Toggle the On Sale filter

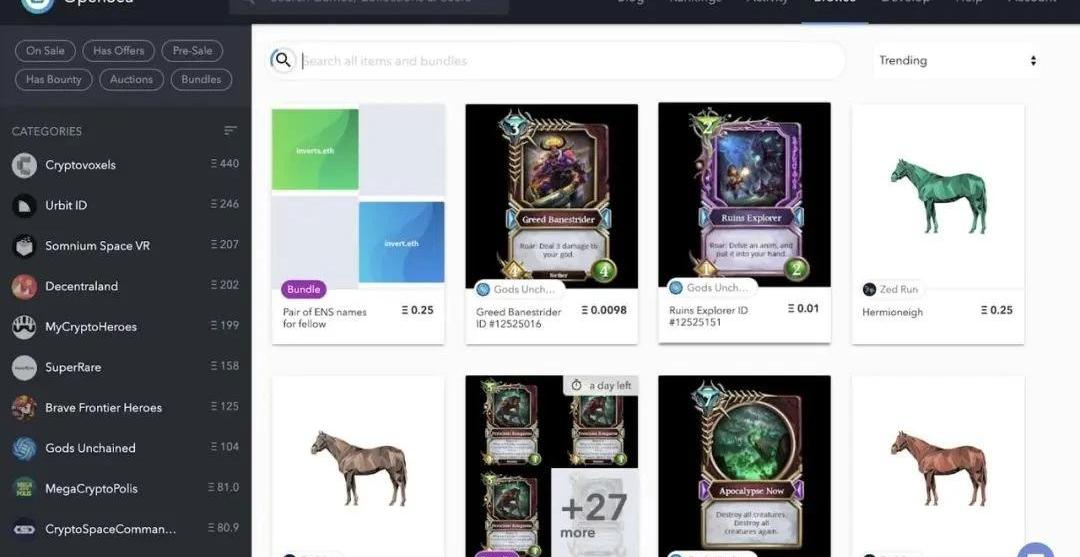point(45,51)
